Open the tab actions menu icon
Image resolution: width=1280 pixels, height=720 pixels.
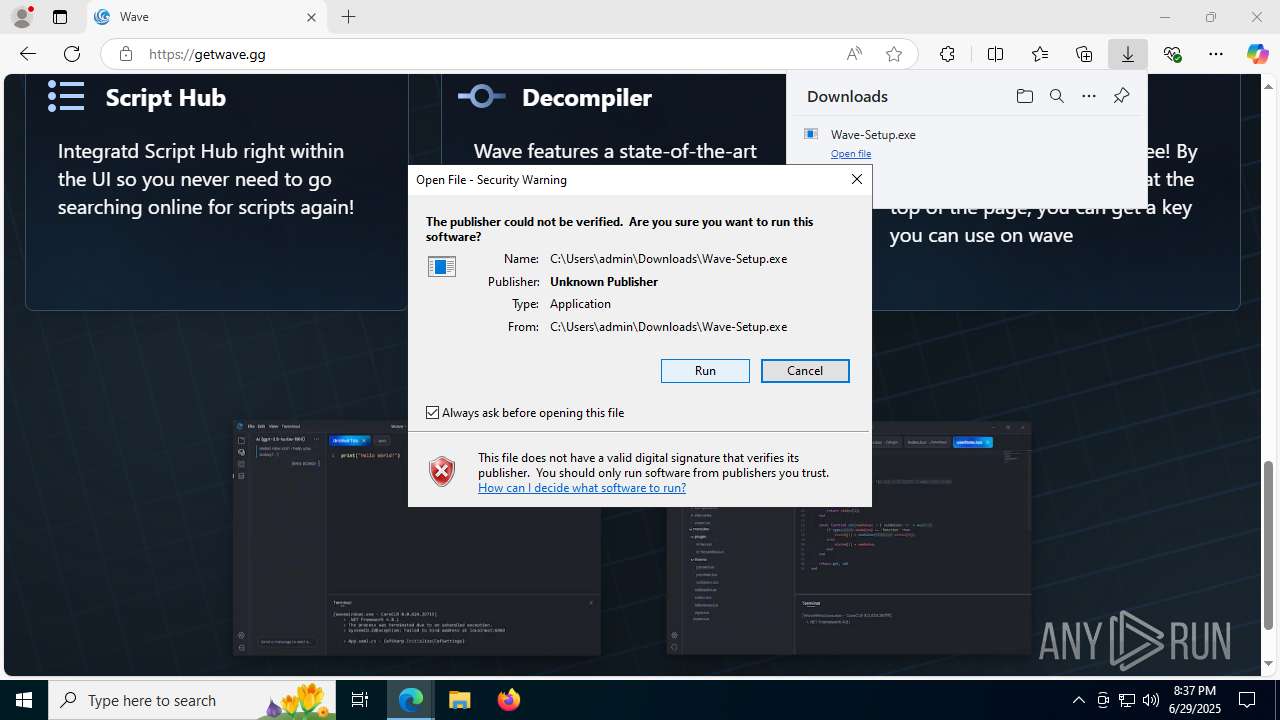pyautogui.click(x=60, y=17)
